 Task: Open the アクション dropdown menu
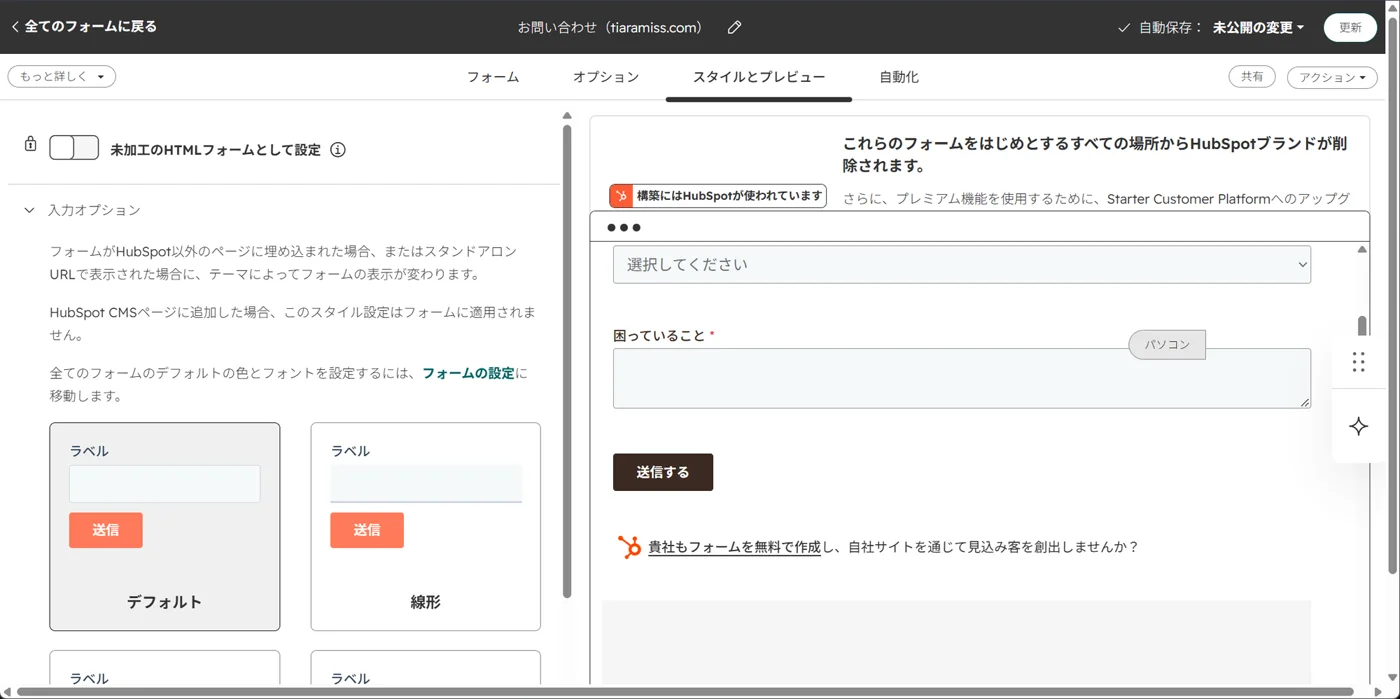[1332, 77]
